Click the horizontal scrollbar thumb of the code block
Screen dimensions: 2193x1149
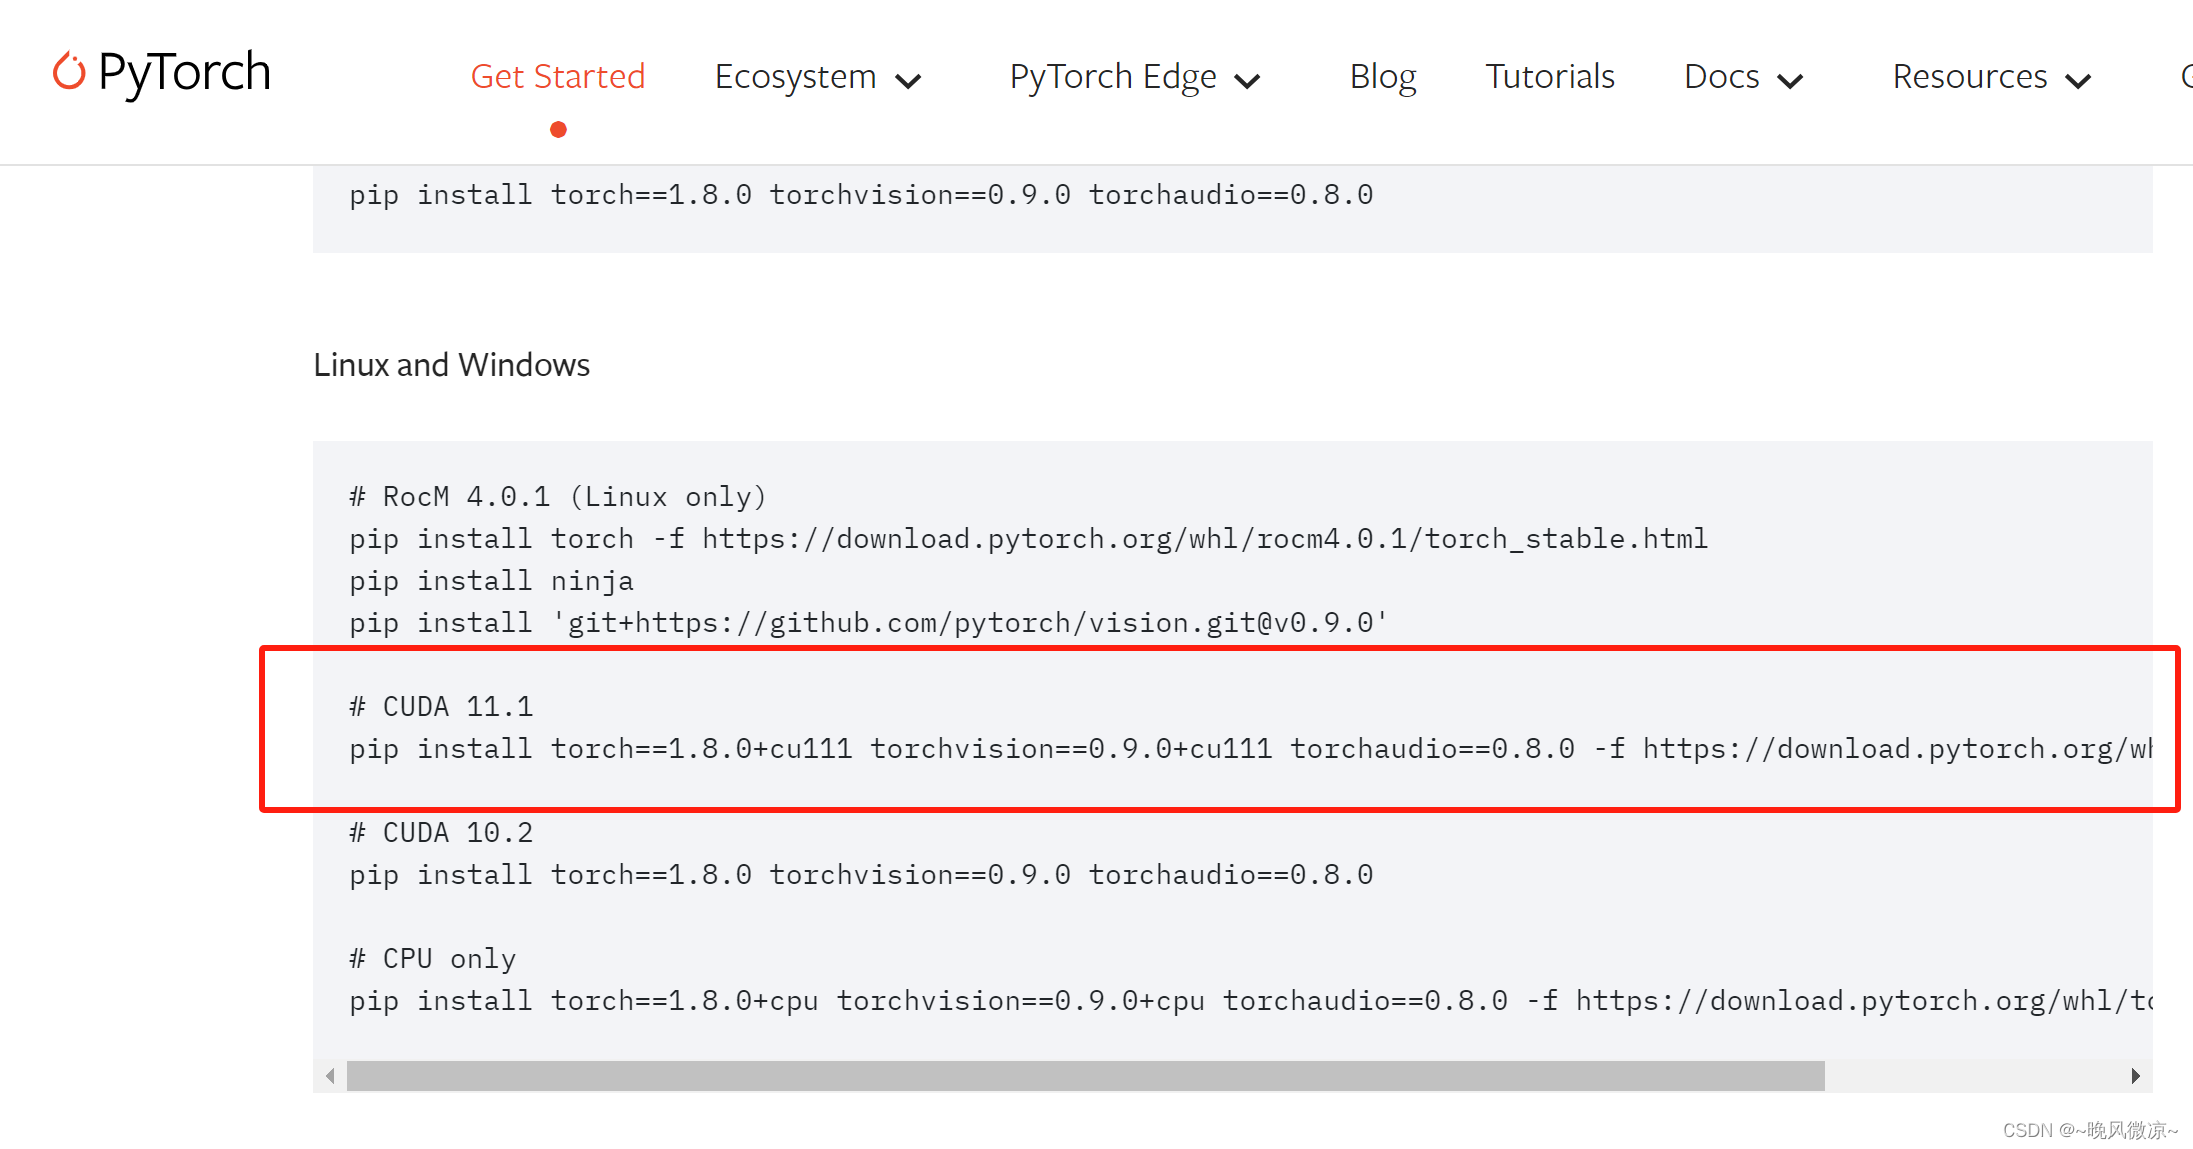click(1085, 1076)
